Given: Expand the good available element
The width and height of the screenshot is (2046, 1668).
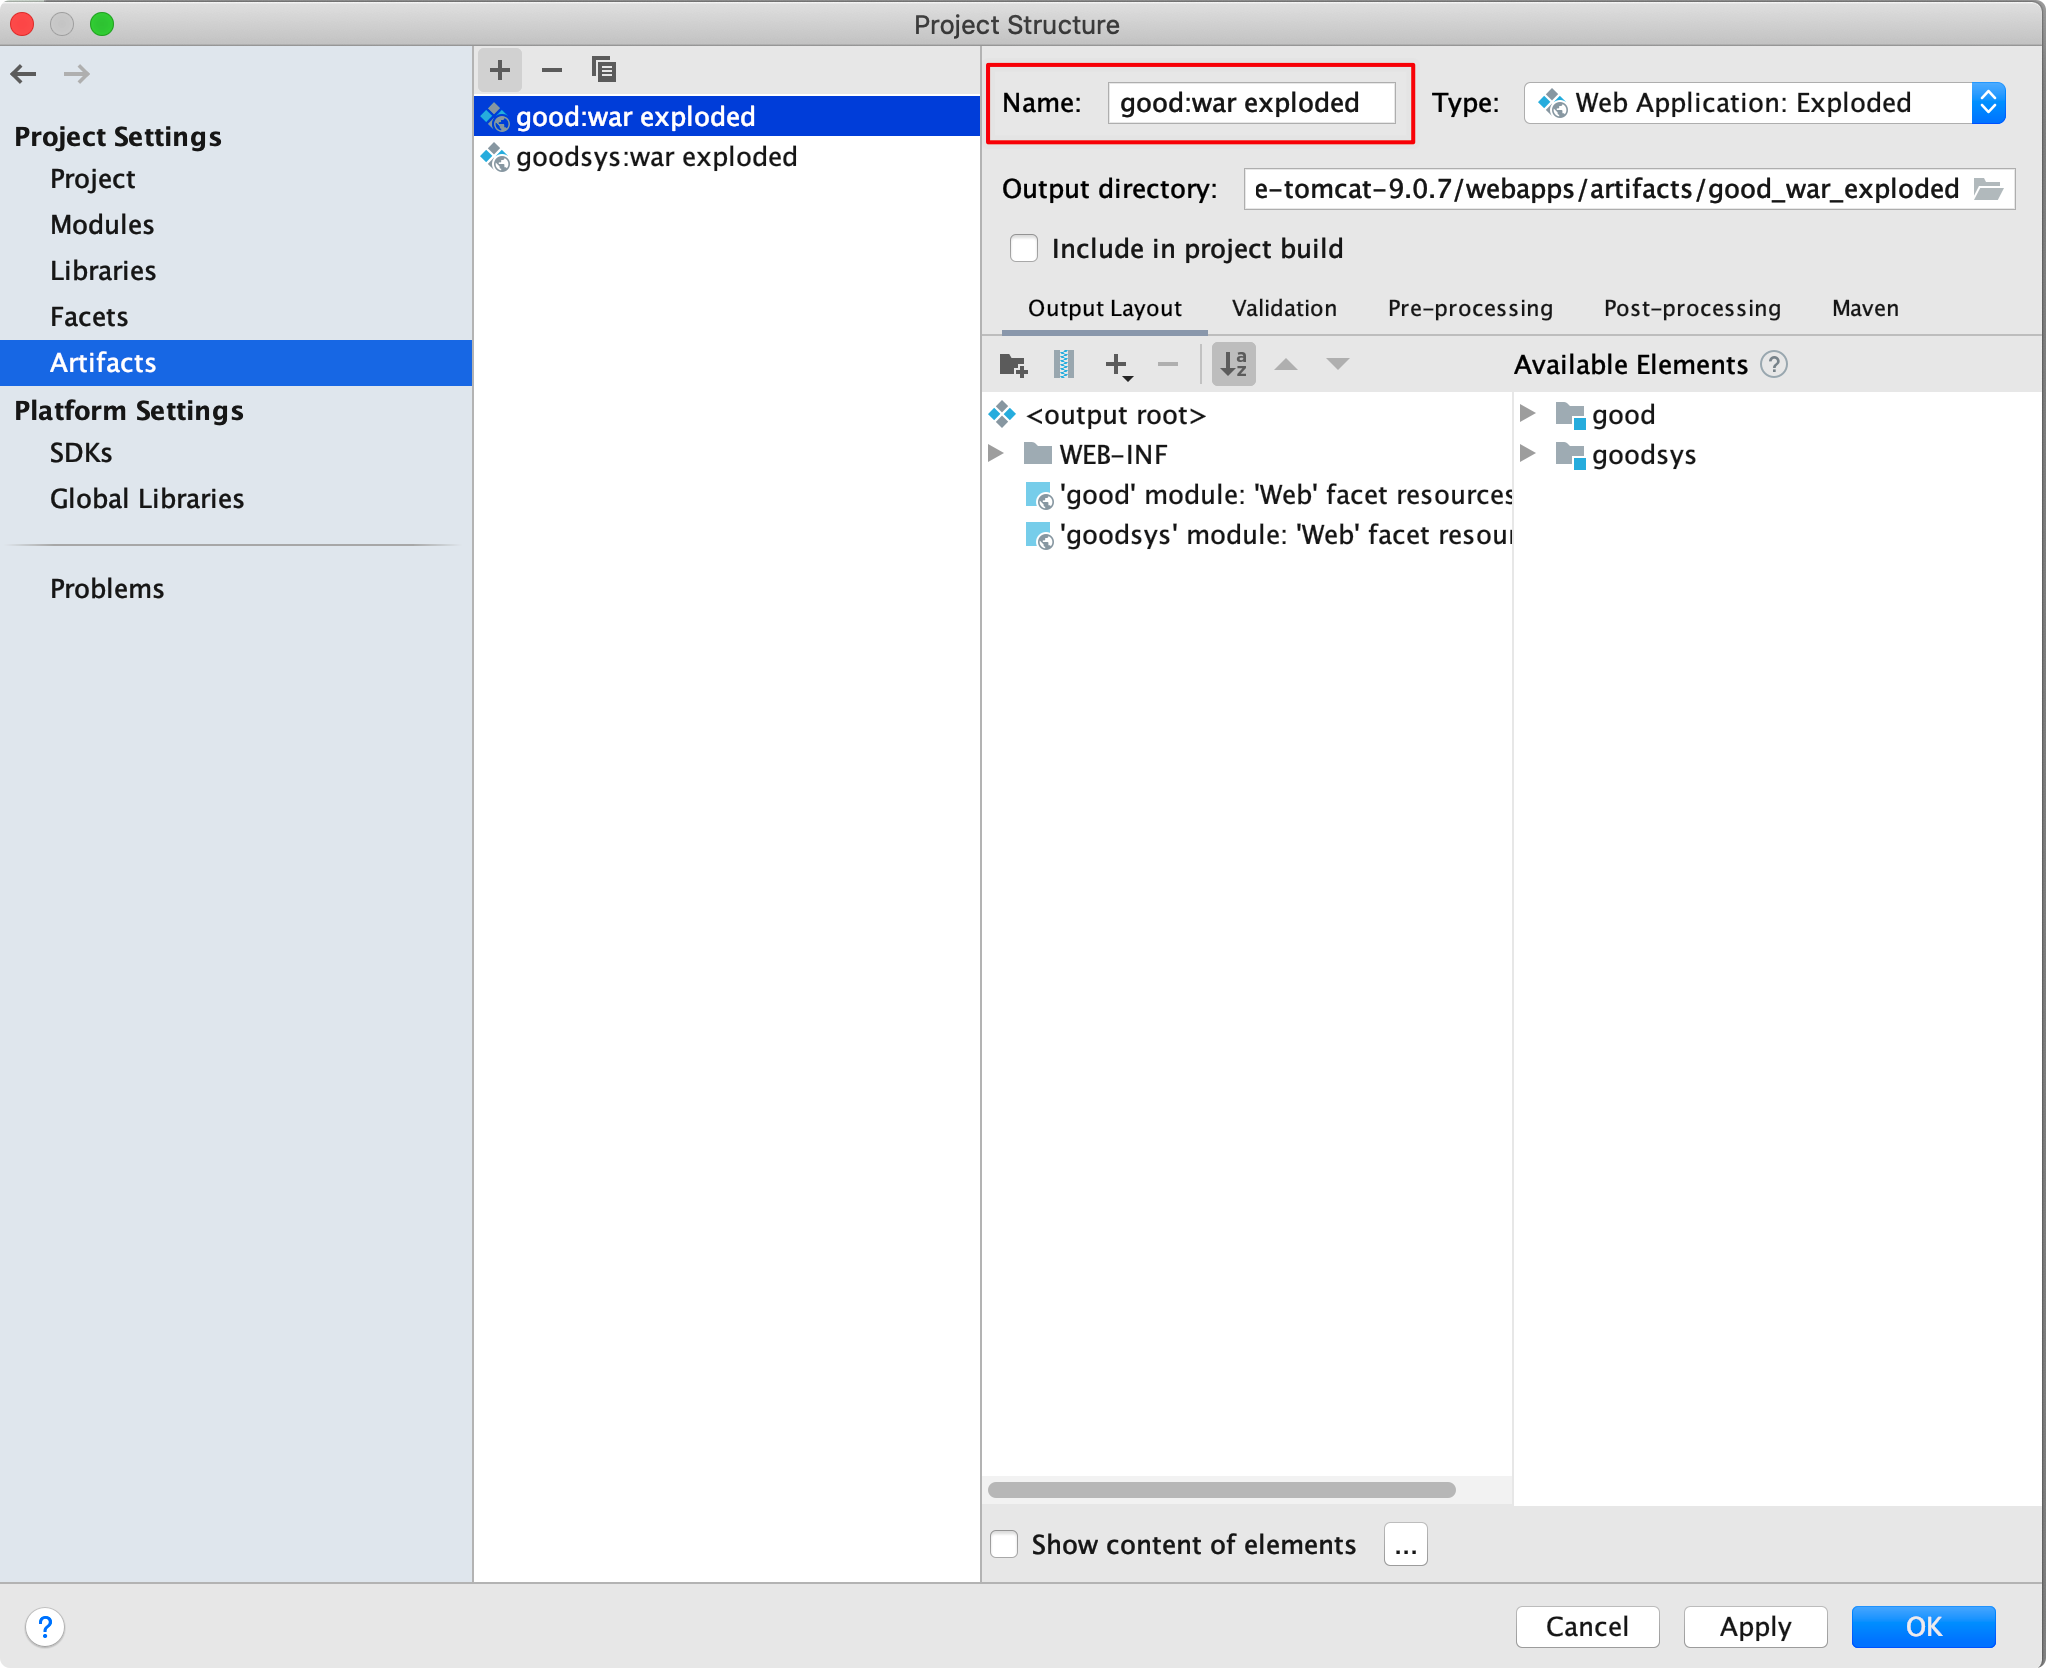Looking at the screenshot, I should 1528,413.
